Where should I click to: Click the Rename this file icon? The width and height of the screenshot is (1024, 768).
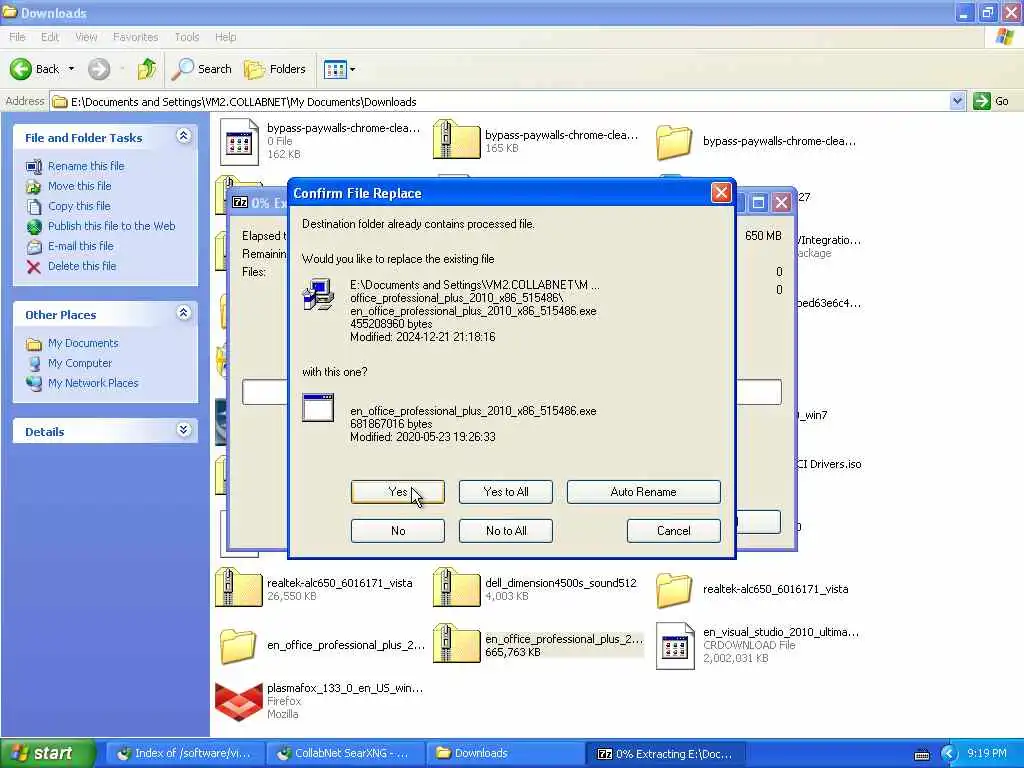coord(34,167)
